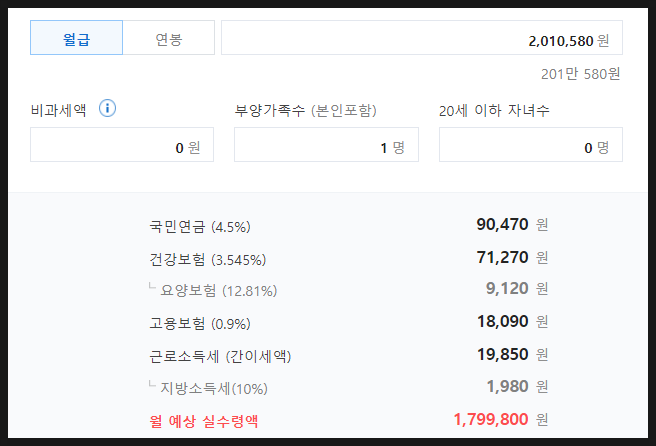Click the 90,470 national pension amount
The height and width of the screenshot is (446, 656).
click(x=502, y=225)
